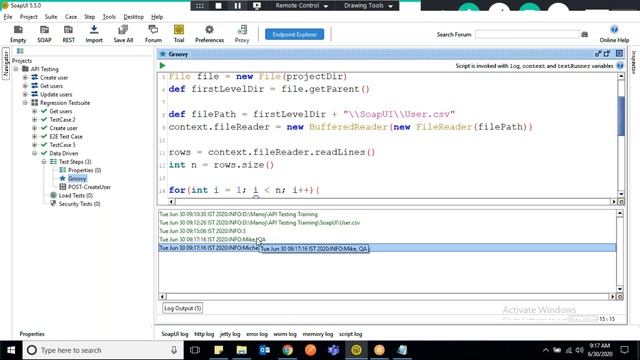
Task: Open the File menu
Action: (x=8, y=17)
